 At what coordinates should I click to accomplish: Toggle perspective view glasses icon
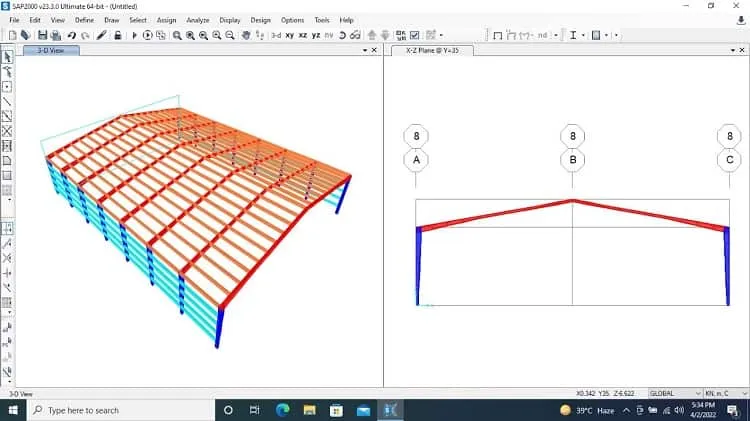[x=355, y=35]
